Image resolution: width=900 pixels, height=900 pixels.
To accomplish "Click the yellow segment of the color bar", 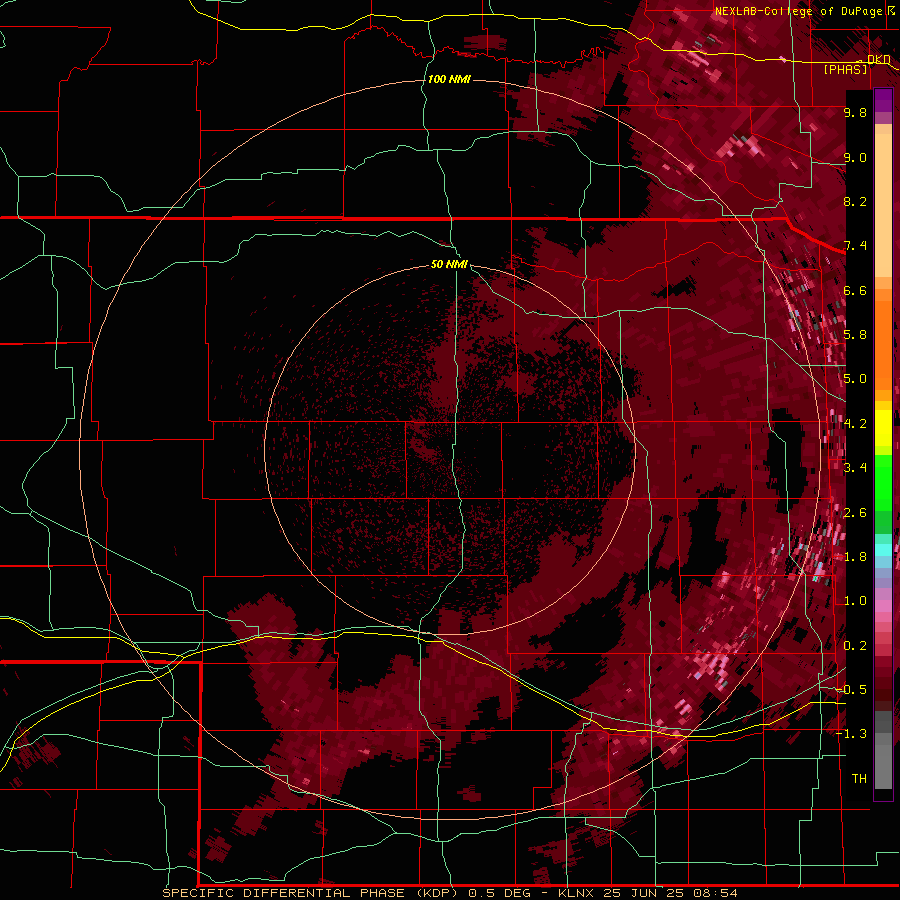I will [883, 428].
